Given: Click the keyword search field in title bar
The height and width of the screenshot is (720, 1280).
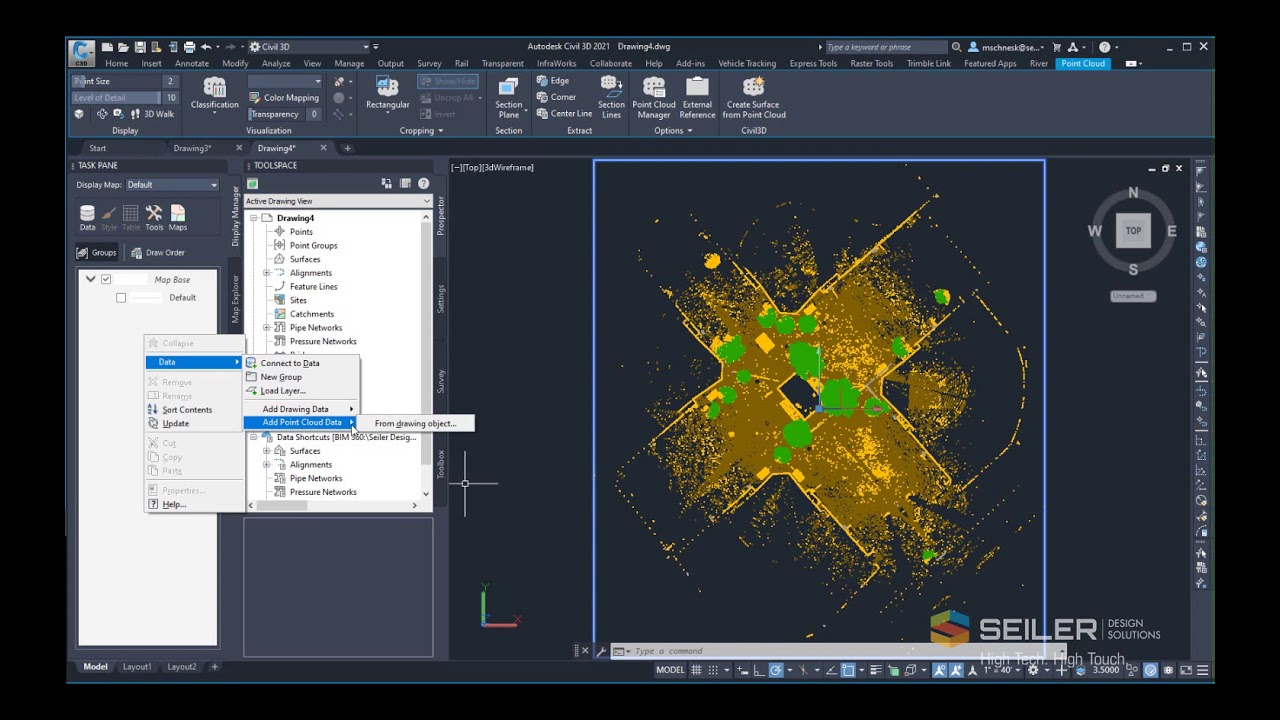Looking at the screenshot, I should 886,47.
